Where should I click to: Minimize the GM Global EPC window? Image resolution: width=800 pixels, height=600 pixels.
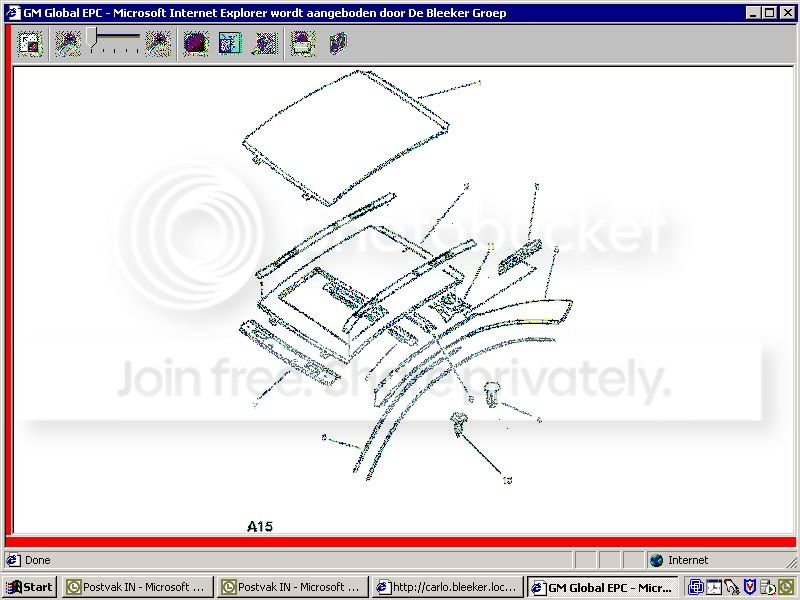pyautogui.click(x=753, y=13)
